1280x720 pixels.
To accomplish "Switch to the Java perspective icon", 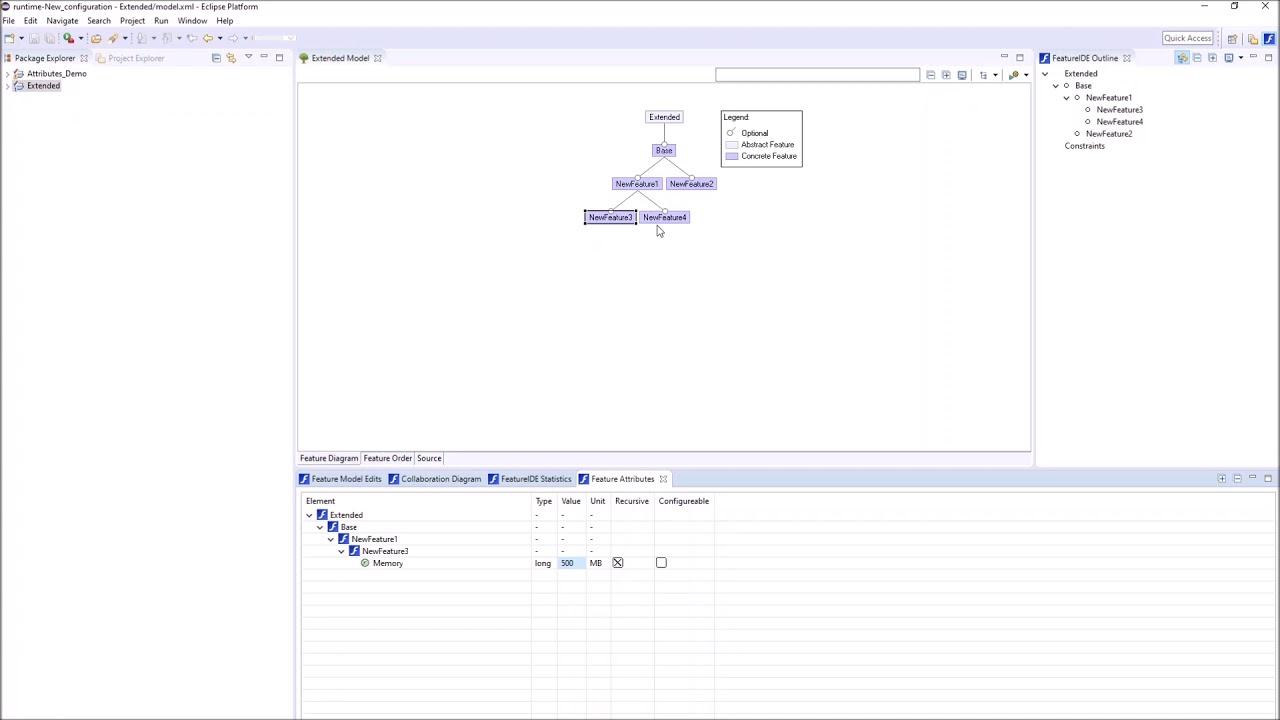I will (x=1252, y=38).
